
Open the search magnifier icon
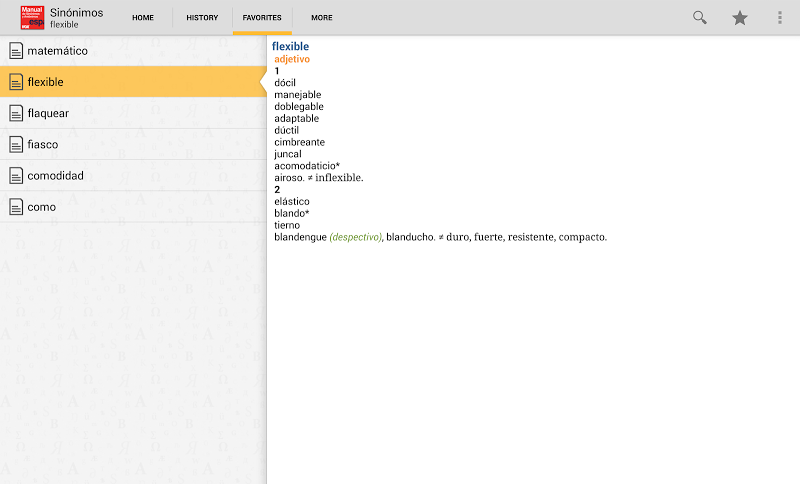coord(700,17)
